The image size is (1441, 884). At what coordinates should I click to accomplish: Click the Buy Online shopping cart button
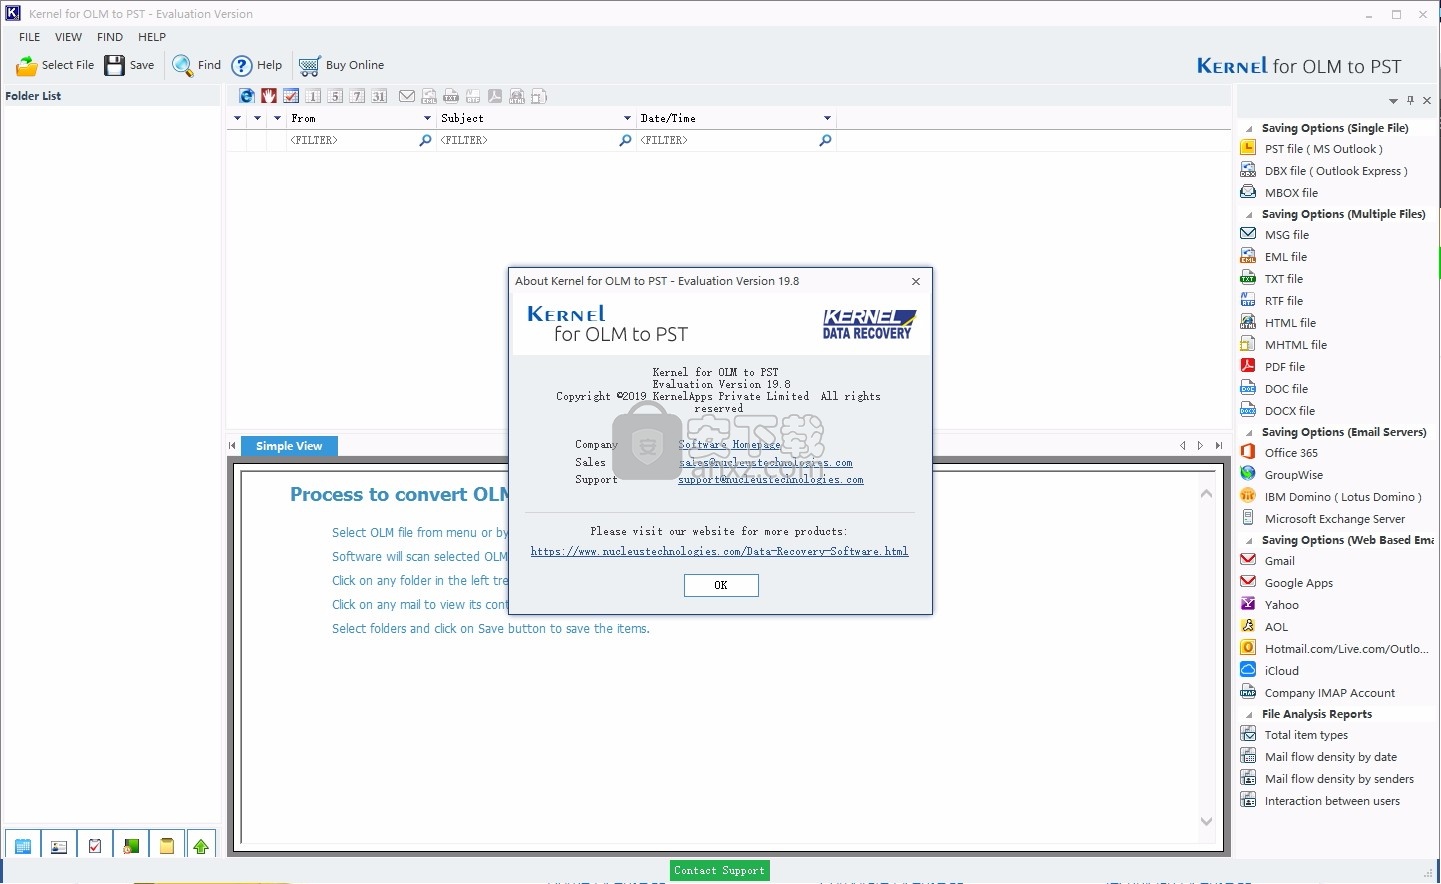tap(341, 65)
